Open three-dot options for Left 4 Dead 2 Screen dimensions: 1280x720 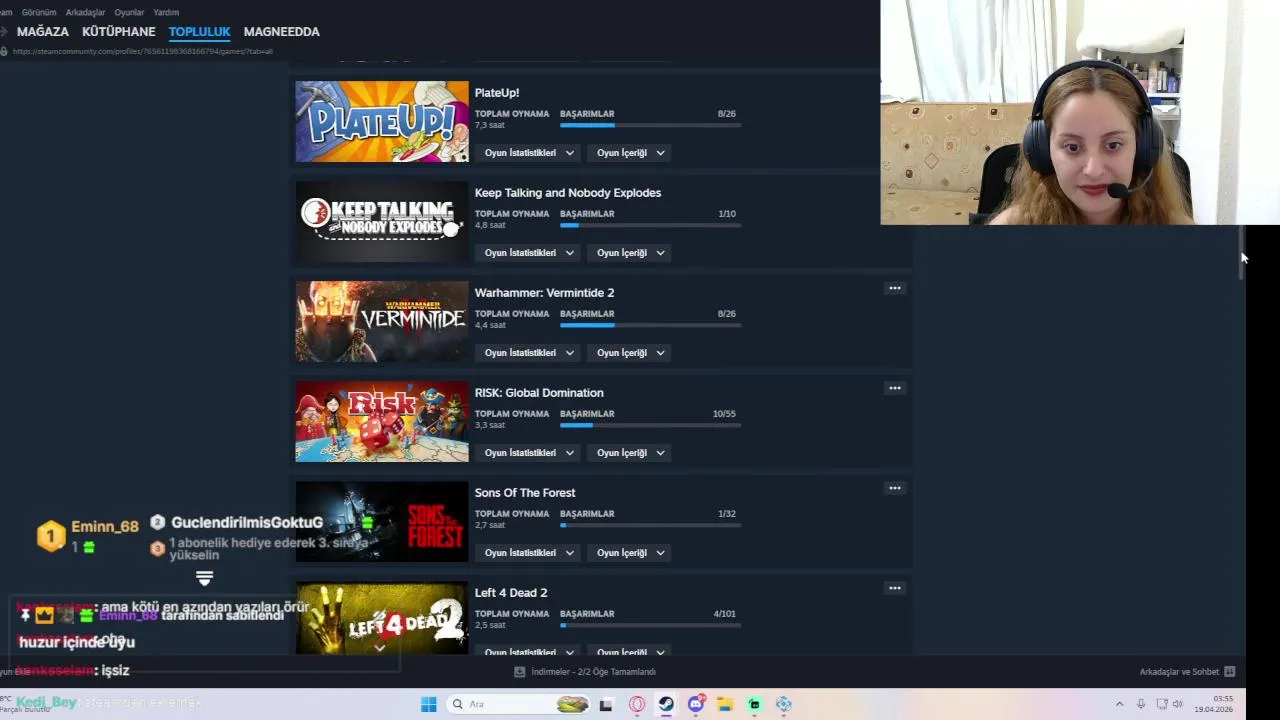(x=895, y=588)
